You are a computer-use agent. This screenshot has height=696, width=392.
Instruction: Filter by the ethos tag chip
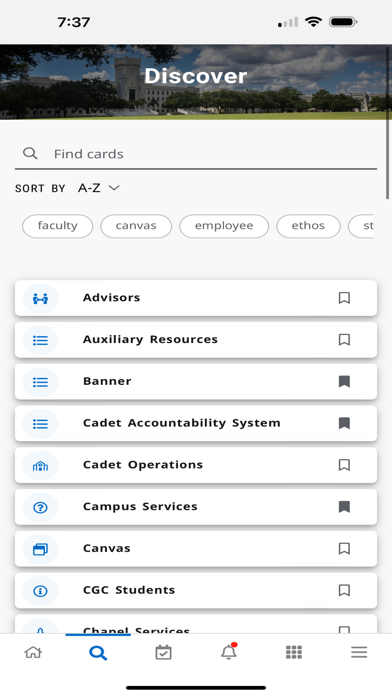coord(309,226)
